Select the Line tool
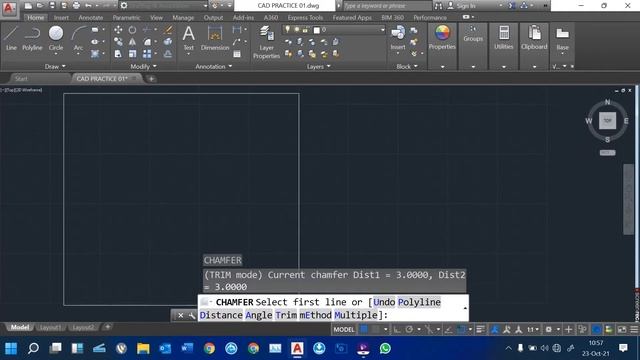 coord(11,38)
